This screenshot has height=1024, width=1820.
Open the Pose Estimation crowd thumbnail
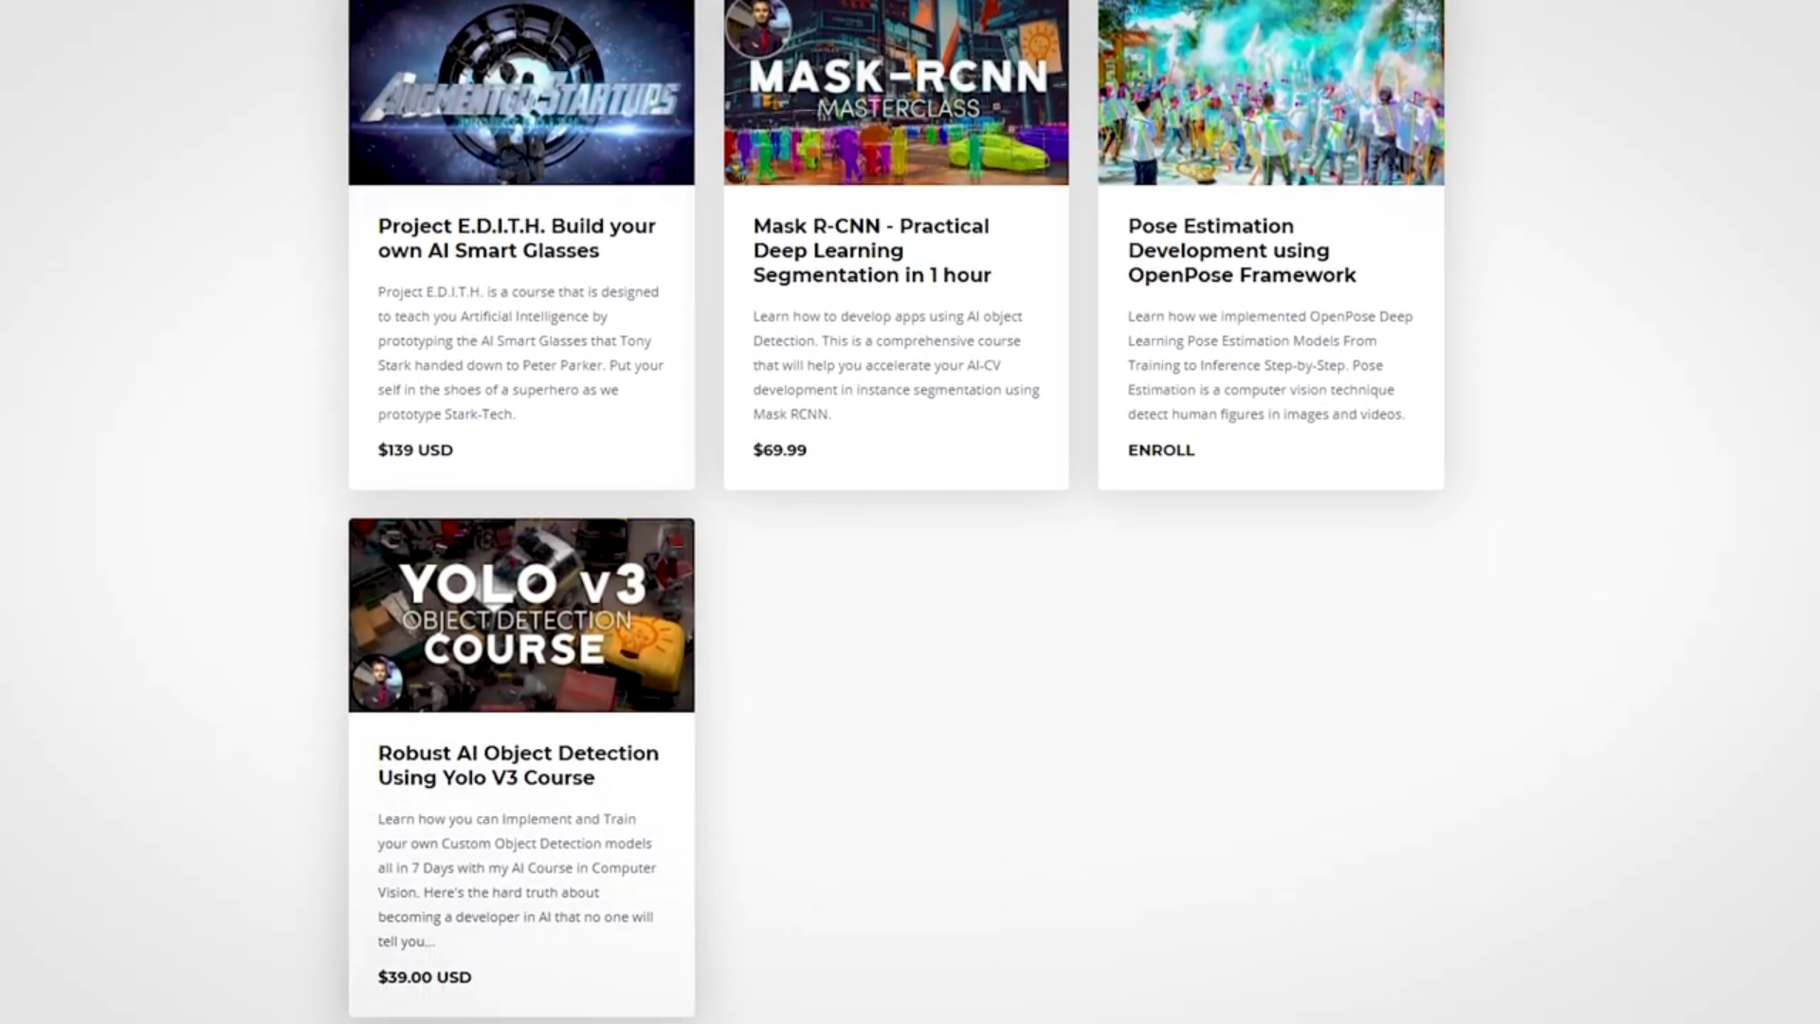pyautogui.click(x=1271, y=92)
